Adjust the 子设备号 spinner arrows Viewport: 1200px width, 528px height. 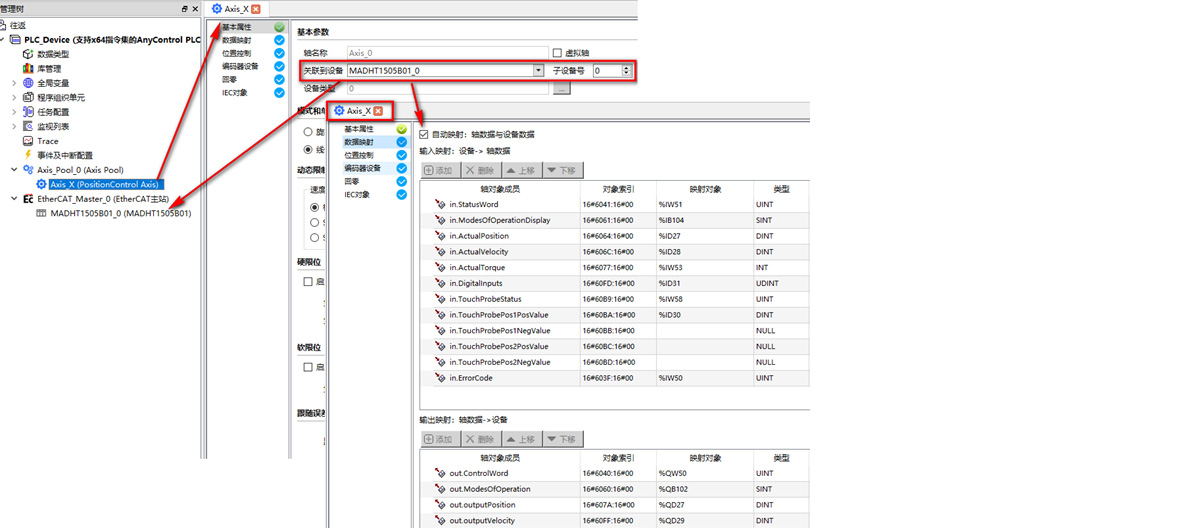pos(627,71)
